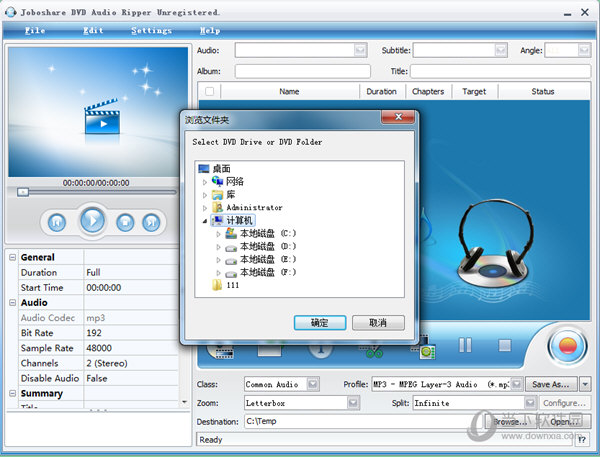Click the playback seek slider handle
Viewport: 600px width, 457px height.
click(23, 192)
